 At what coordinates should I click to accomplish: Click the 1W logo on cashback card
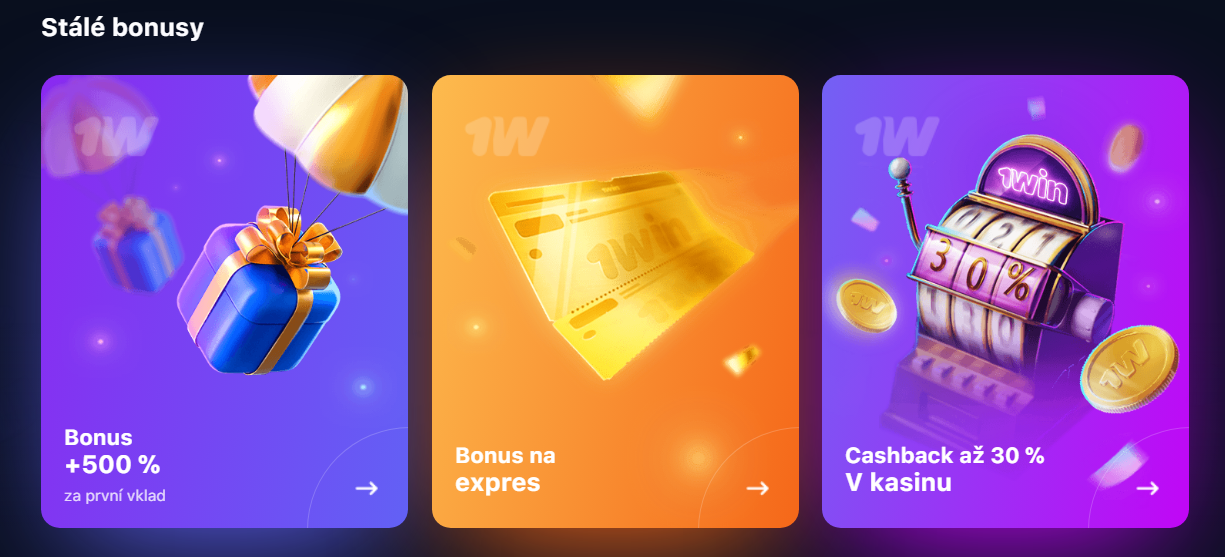[896, 136]
